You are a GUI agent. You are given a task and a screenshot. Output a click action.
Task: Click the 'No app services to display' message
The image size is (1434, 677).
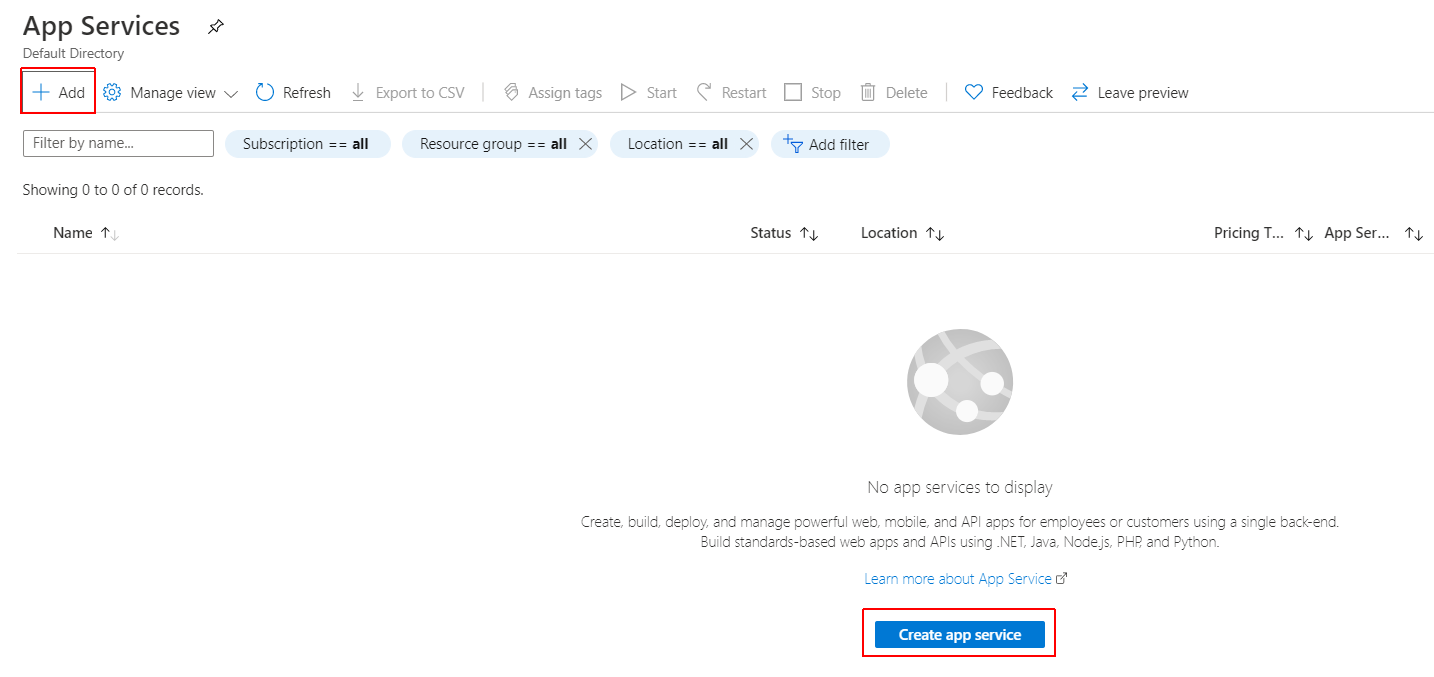960,488
